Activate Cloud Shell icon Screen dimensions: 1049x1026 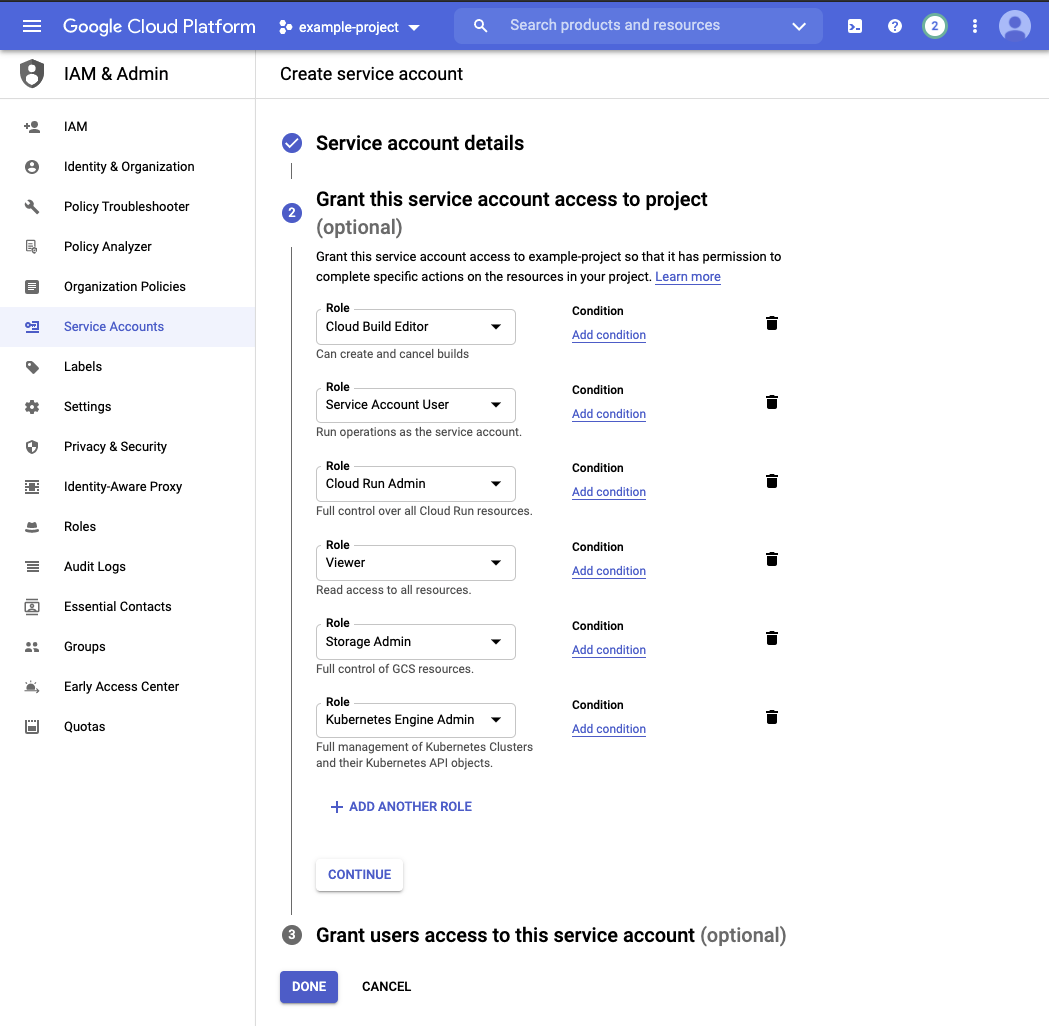point(854,26)
